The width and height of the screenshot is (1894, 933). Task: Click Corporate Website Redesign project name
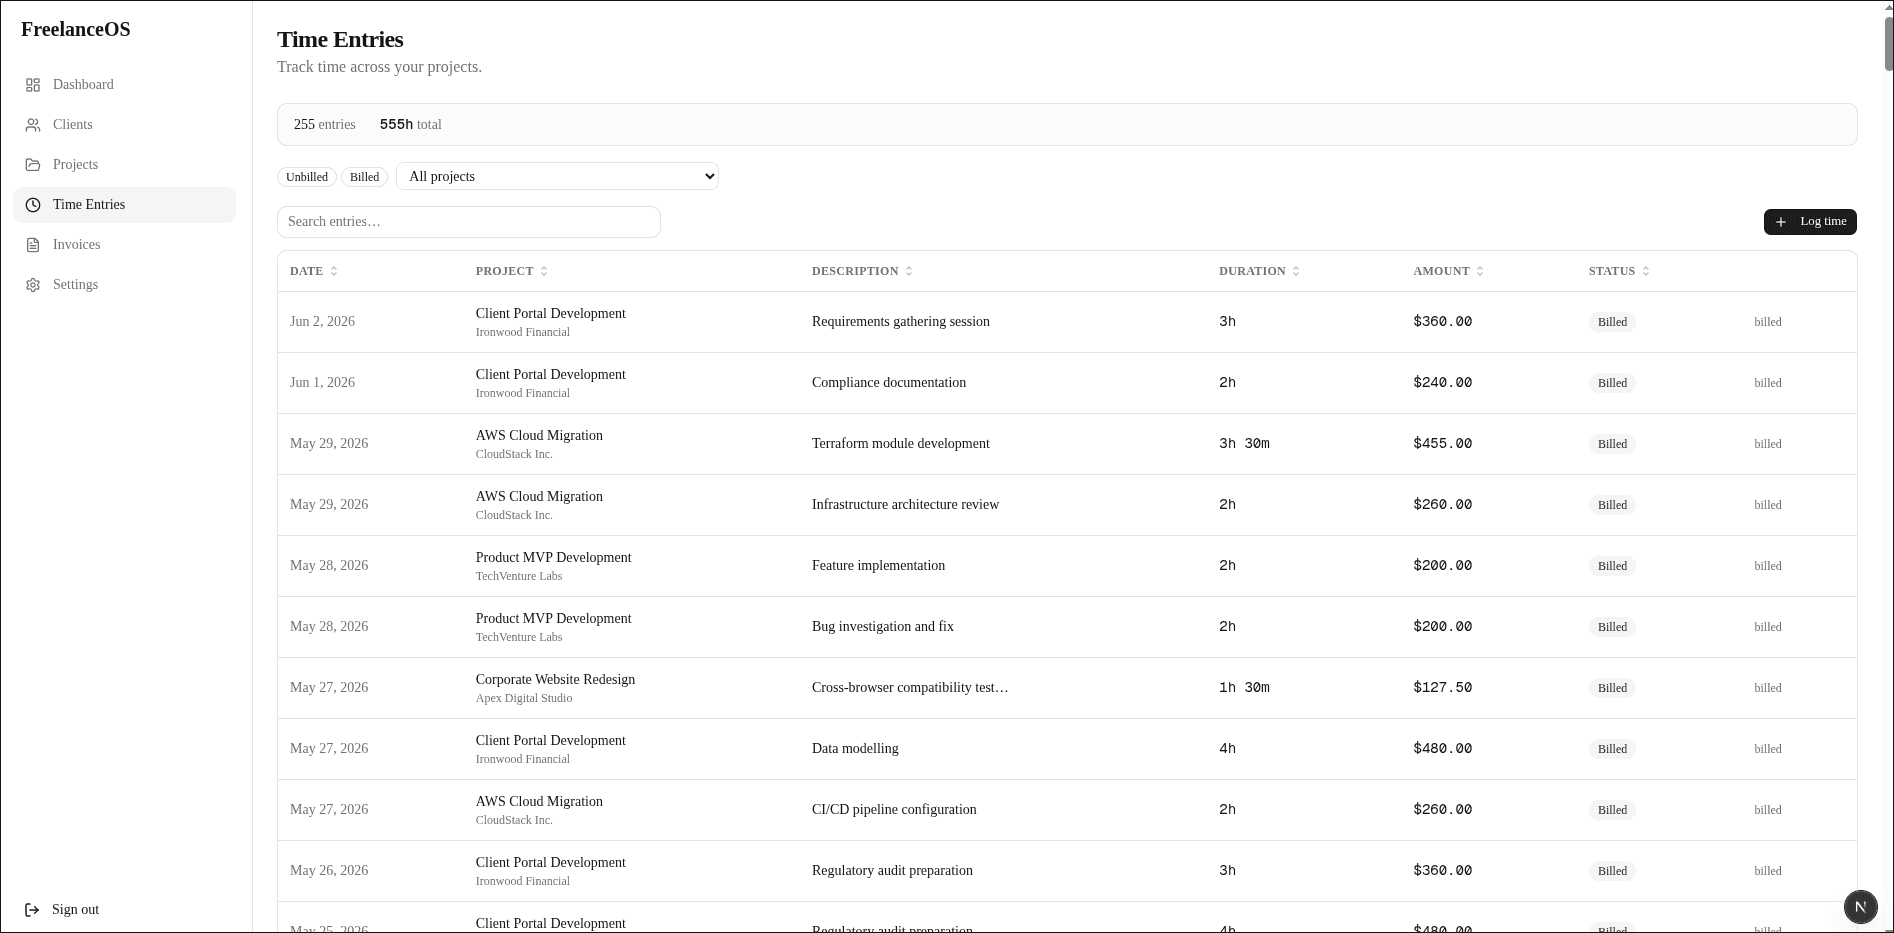pyautogui.click(x=555, y=680)
